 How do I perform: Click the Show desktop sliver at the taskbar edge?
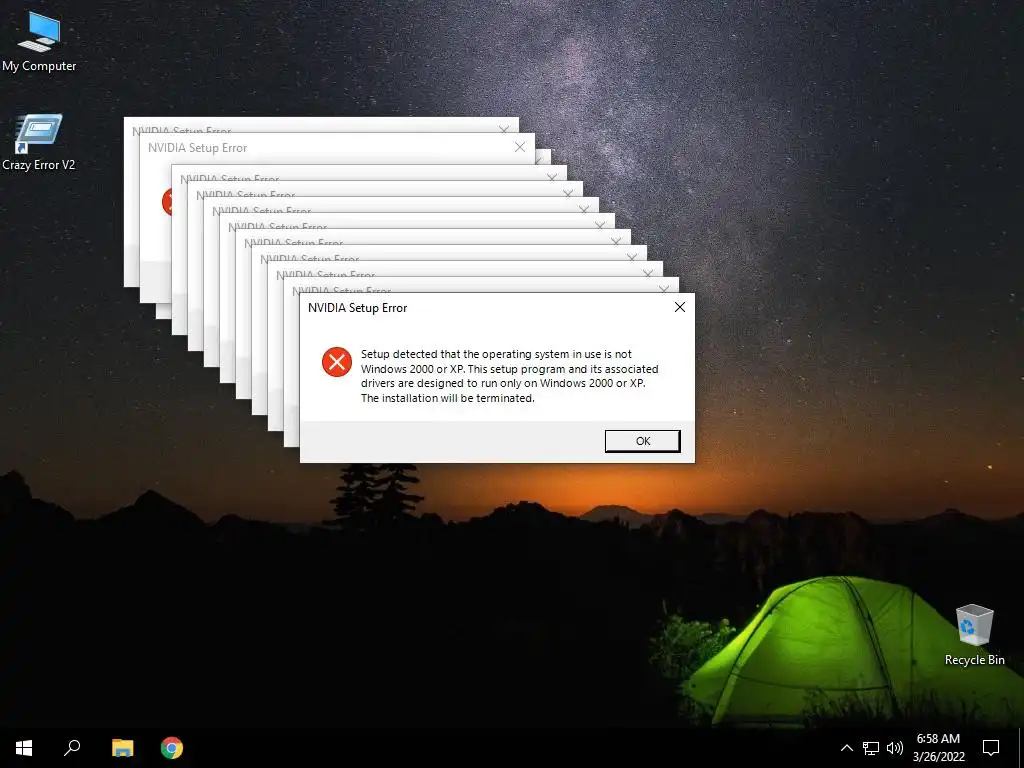(x=1020, y=748)
